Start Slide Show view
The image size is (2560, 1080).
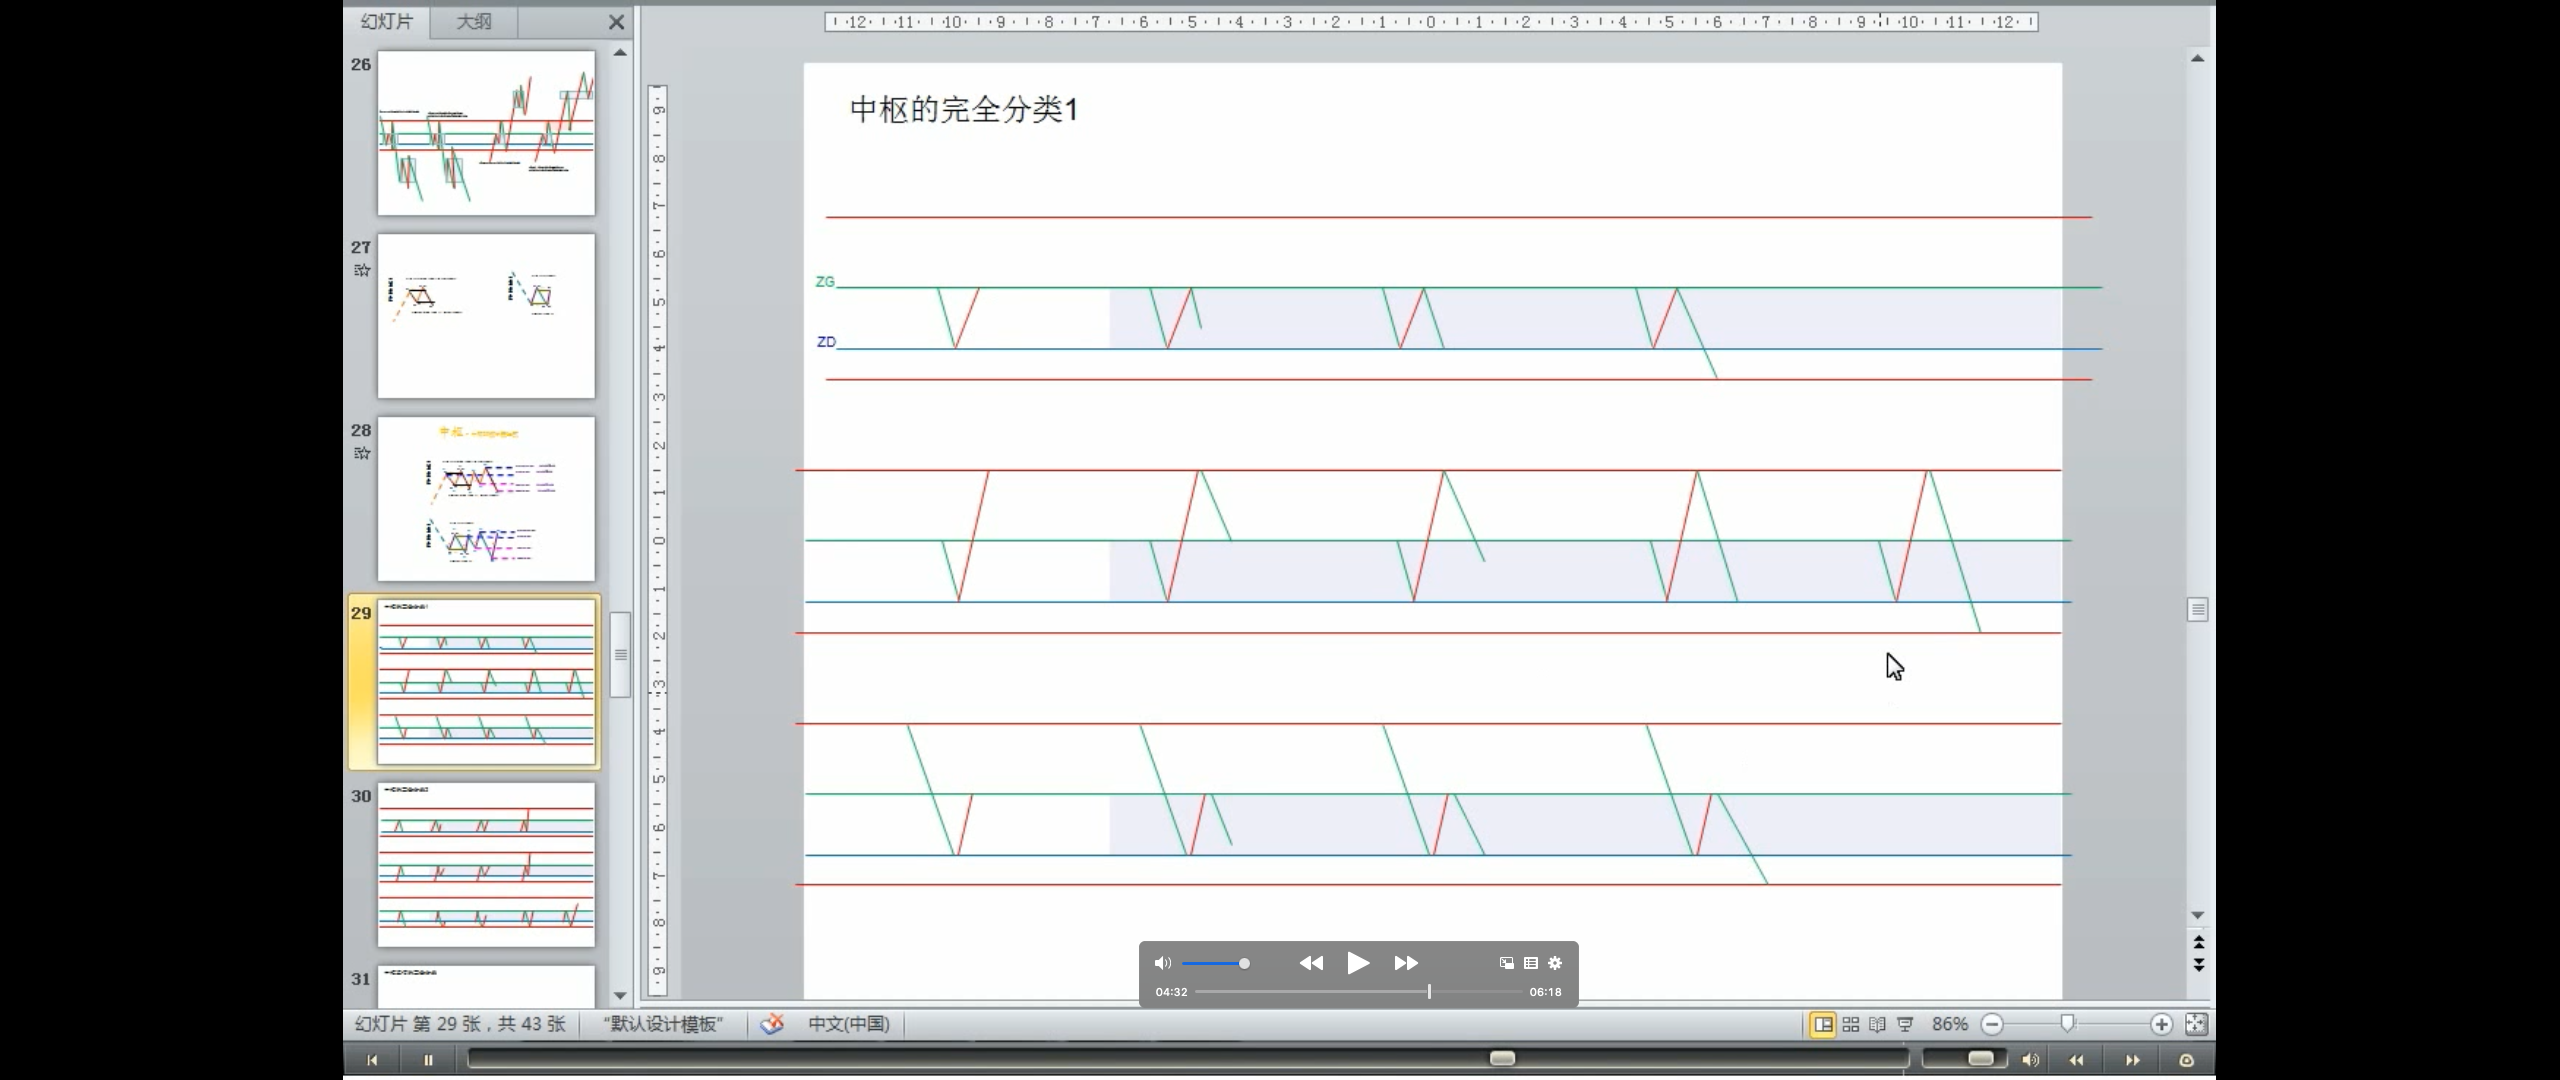[x=1905, y=1024]
